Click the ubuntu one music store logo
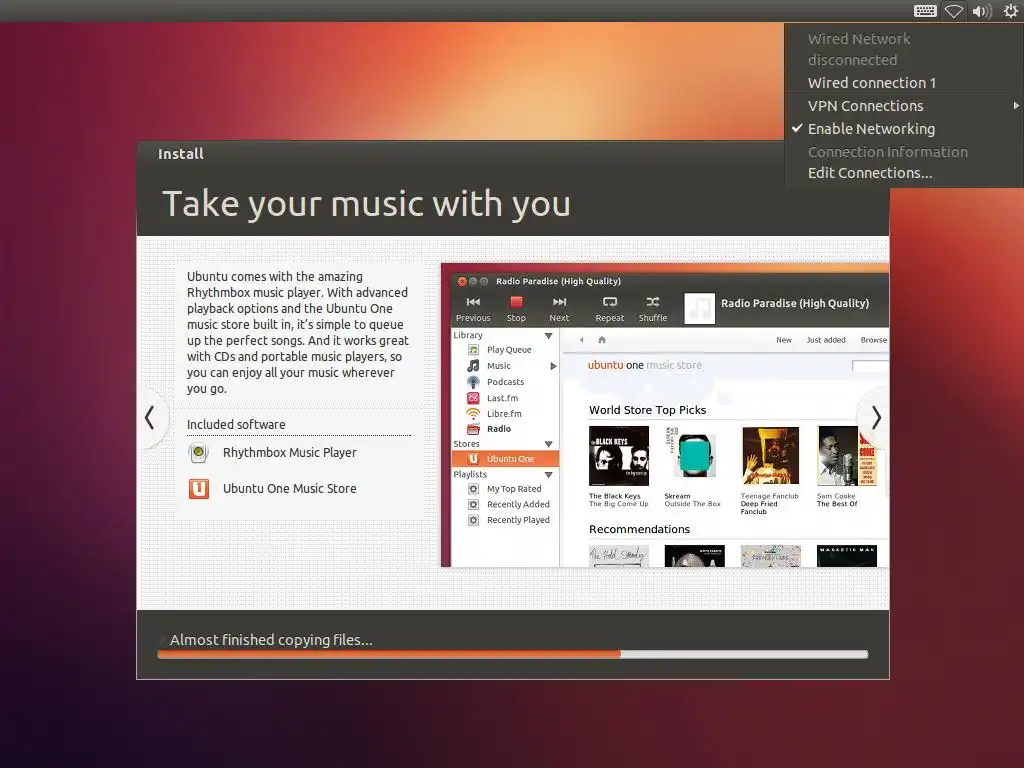 (645, 365)
